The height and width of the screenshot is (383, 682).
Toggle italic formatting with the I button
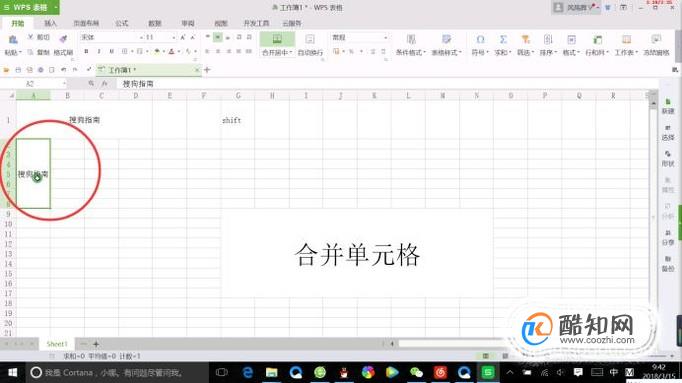point(99,51)
